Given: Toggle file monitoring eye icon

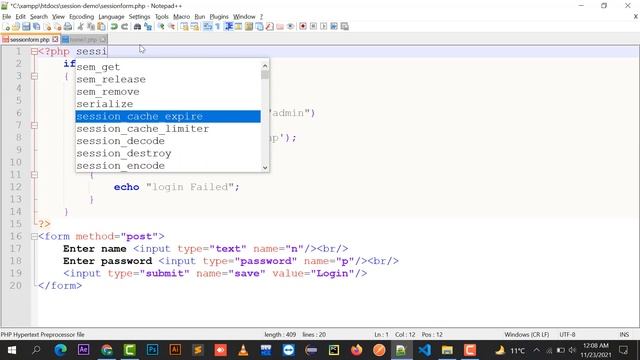Looking at the screenshot, I should (290, 27).
